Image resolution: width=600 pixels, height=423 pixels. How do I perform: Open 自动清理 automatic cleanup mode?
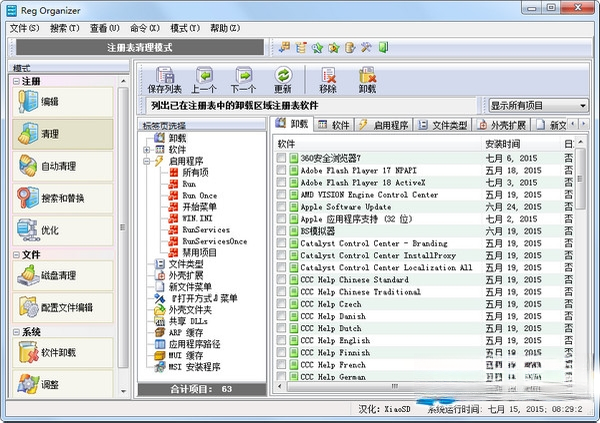pos(63,166)
